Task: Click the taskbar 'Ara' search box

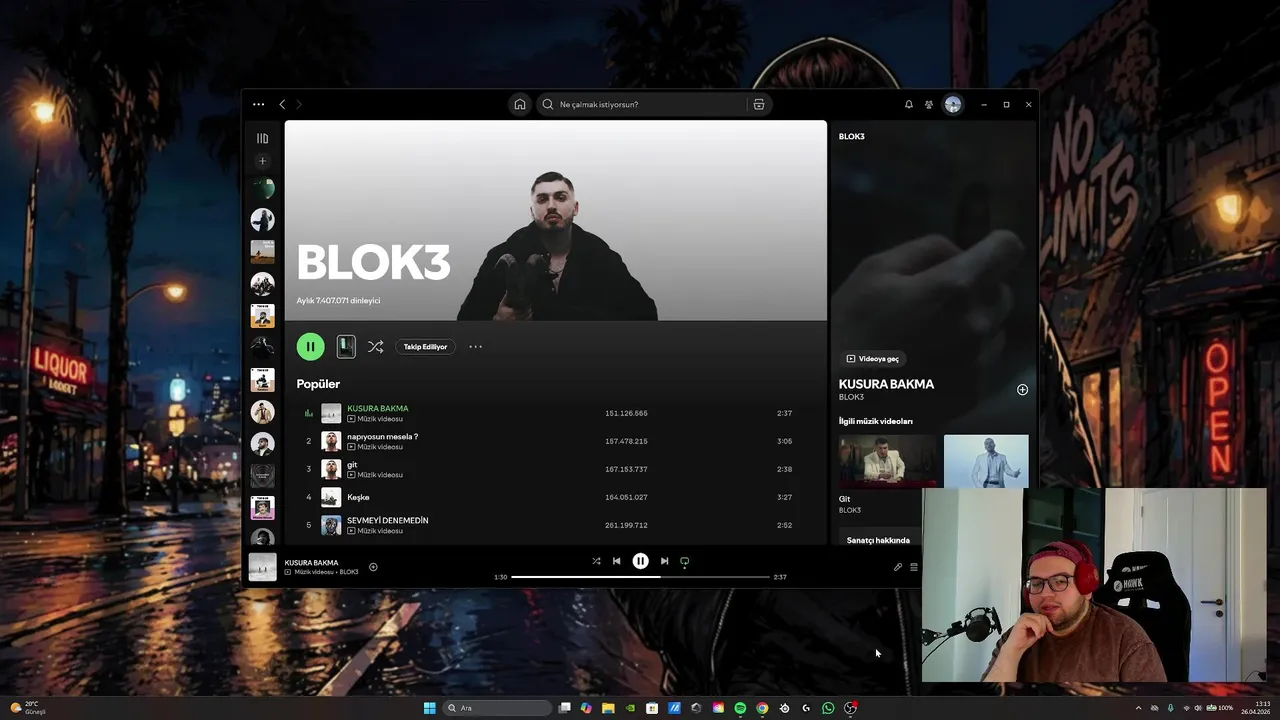Action: click(498, 708)
